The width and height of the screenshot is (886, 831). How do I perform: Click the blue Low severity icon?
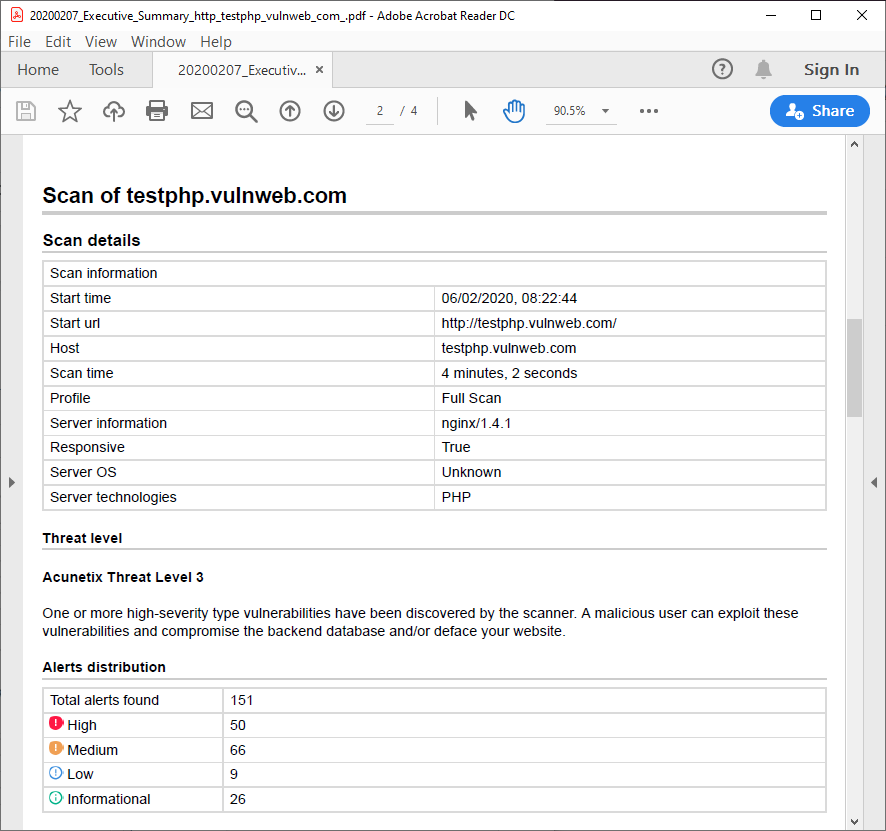[56, 773]
